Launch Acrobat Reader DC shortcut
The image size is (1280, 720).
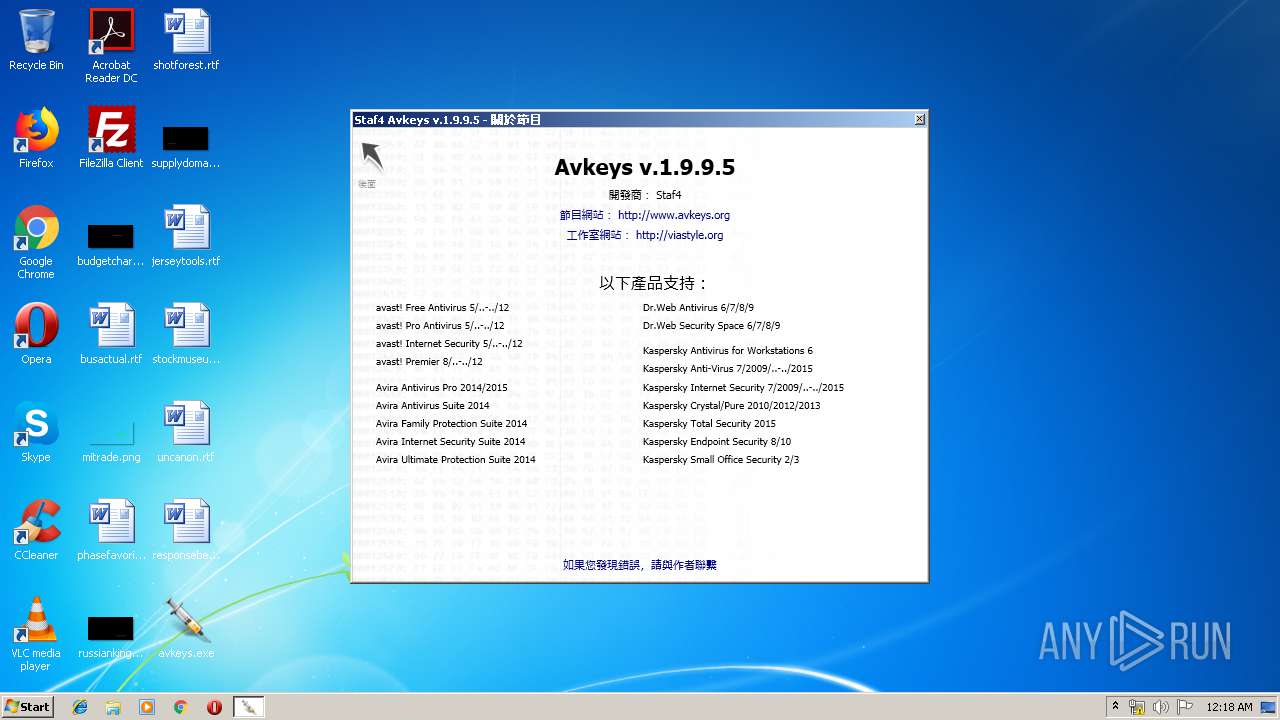point(111,46)
